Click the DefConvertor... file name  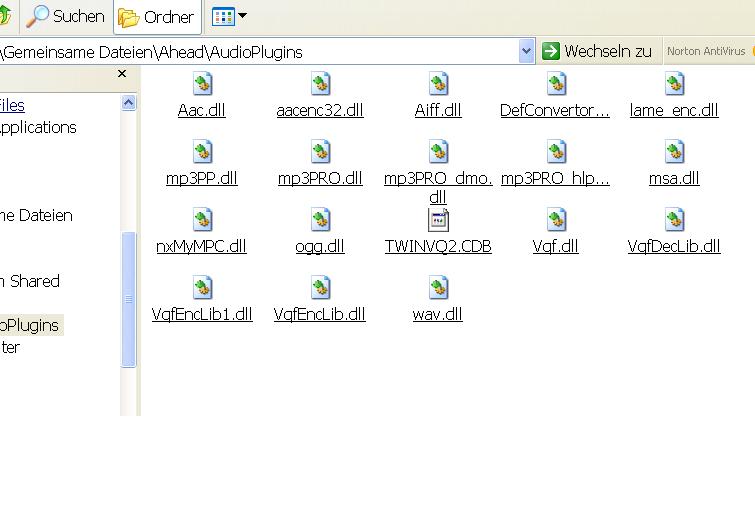coord(555,111)
